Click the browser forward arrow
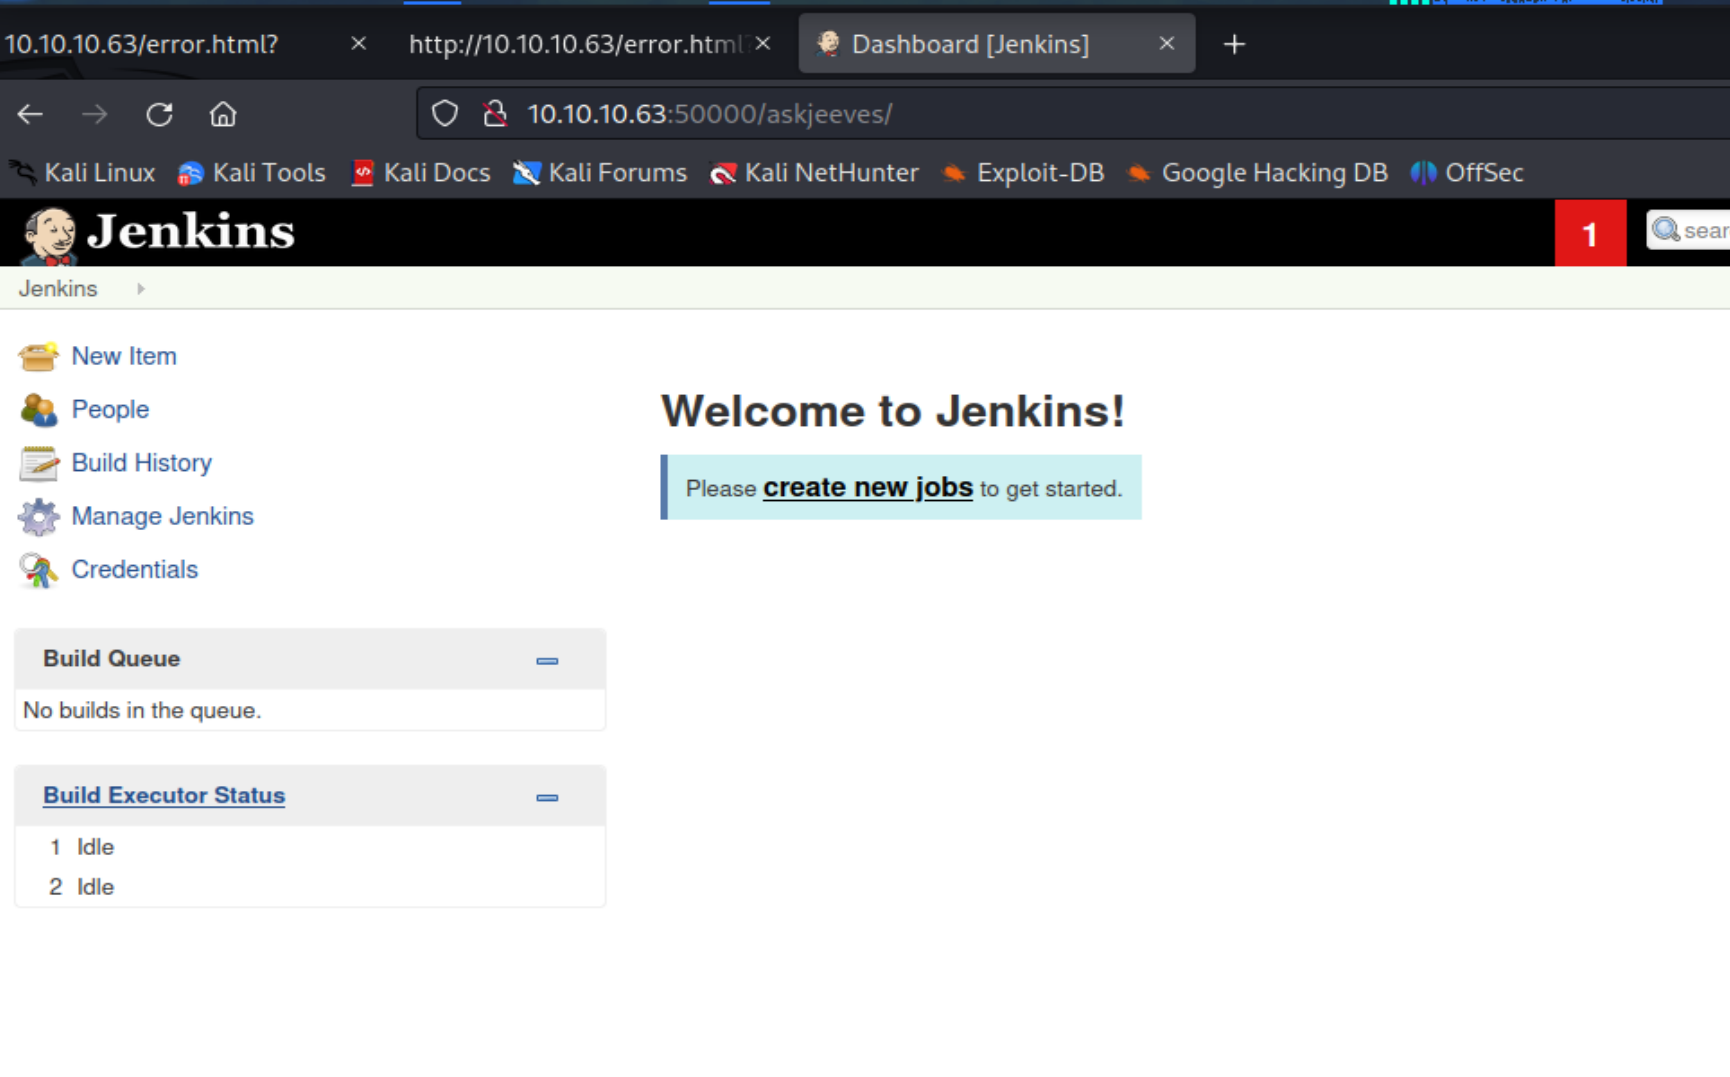The image size is (1730, 1077). tap(95, 114)
